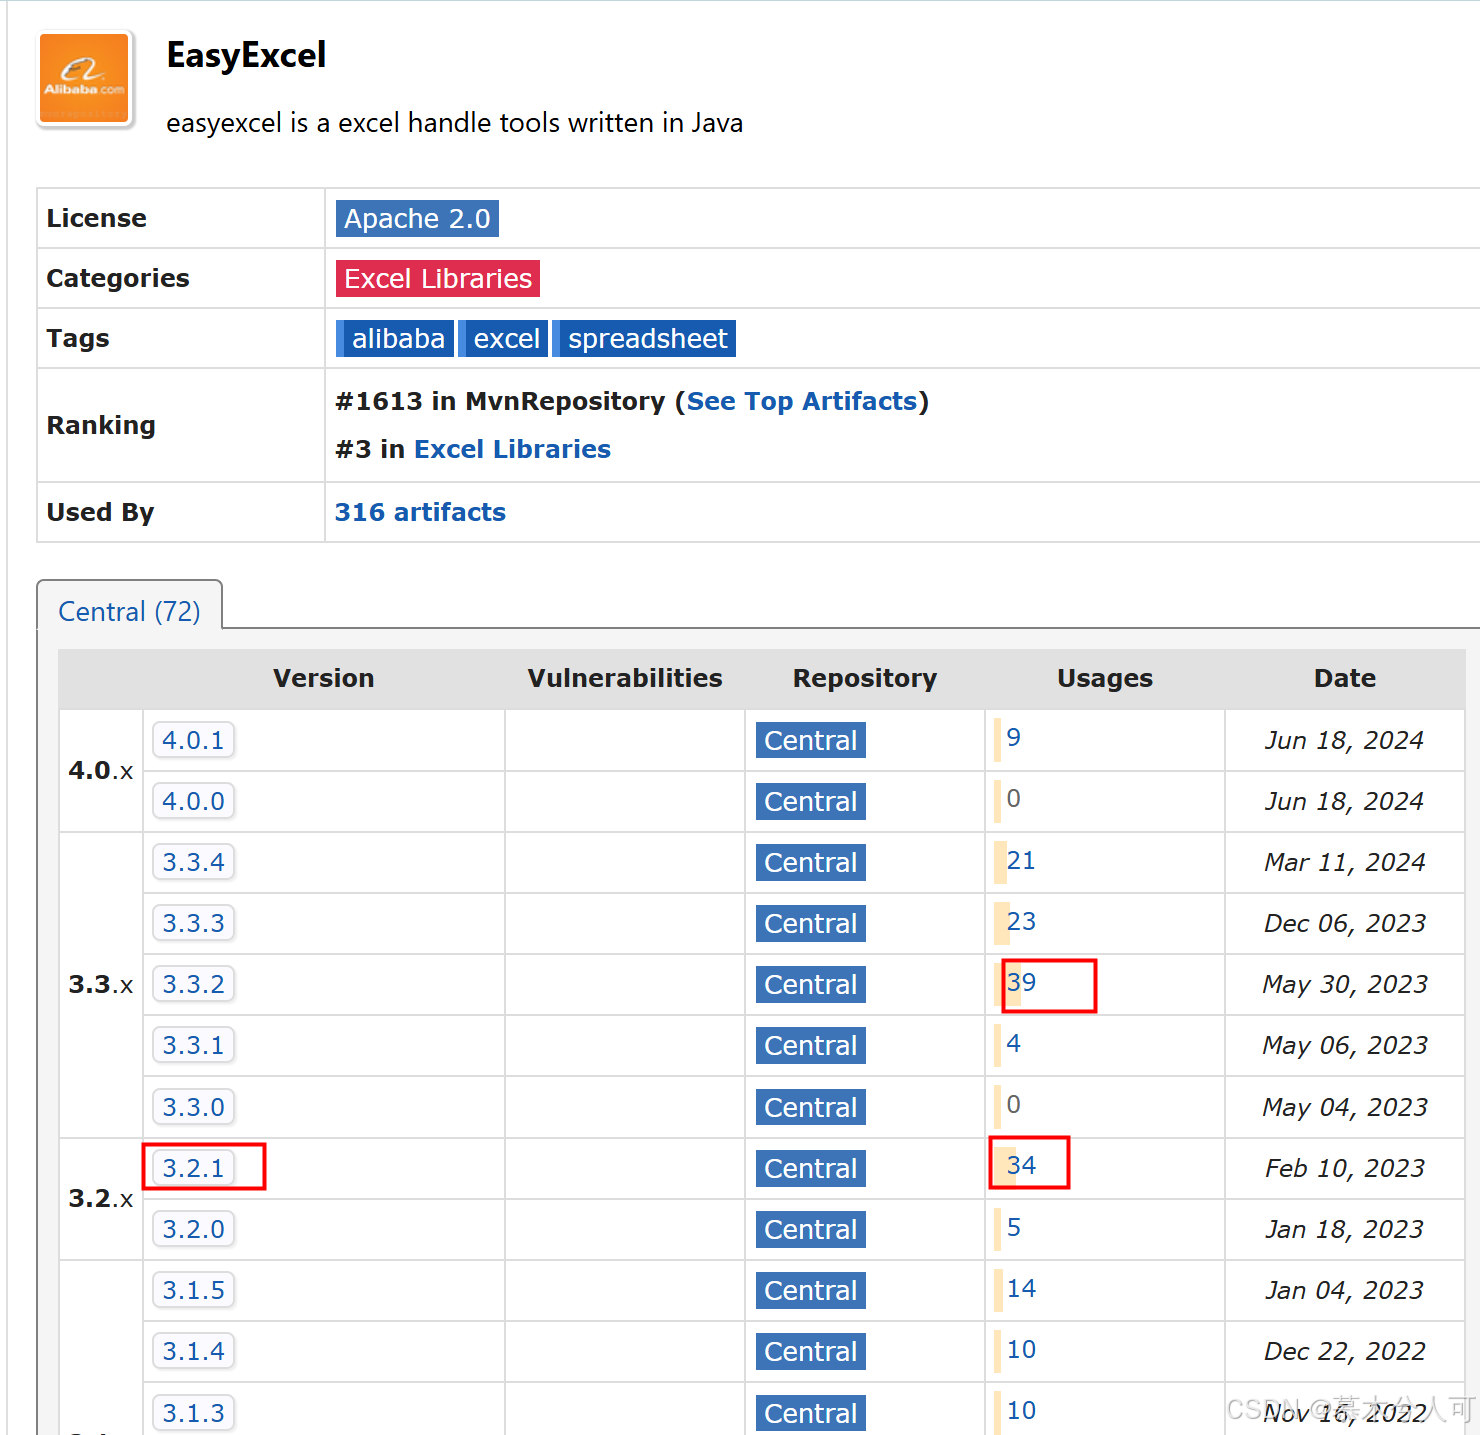Viewport: 1480px width, 1435px height.
Task: Click Central repository badge for 3.3.3
Action: [810, 923]
